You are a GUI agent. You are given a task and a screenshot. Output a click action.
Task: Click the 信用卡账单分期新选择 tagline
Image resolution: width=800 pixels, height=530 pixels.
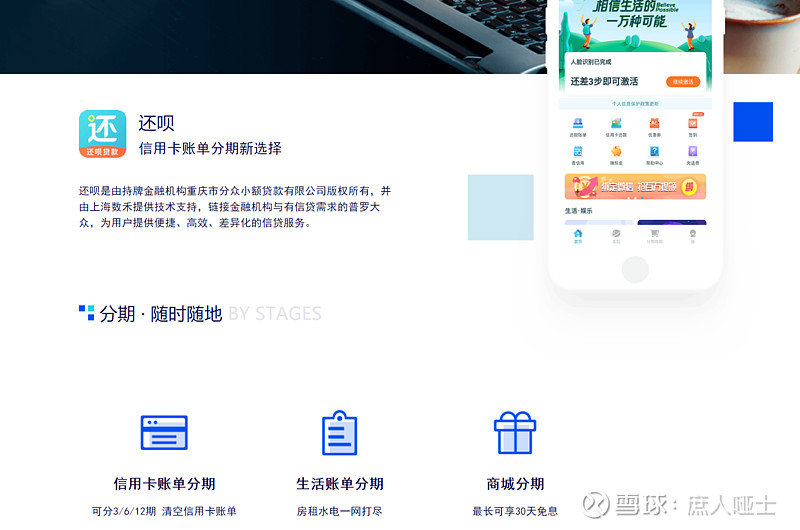(210, 148)
